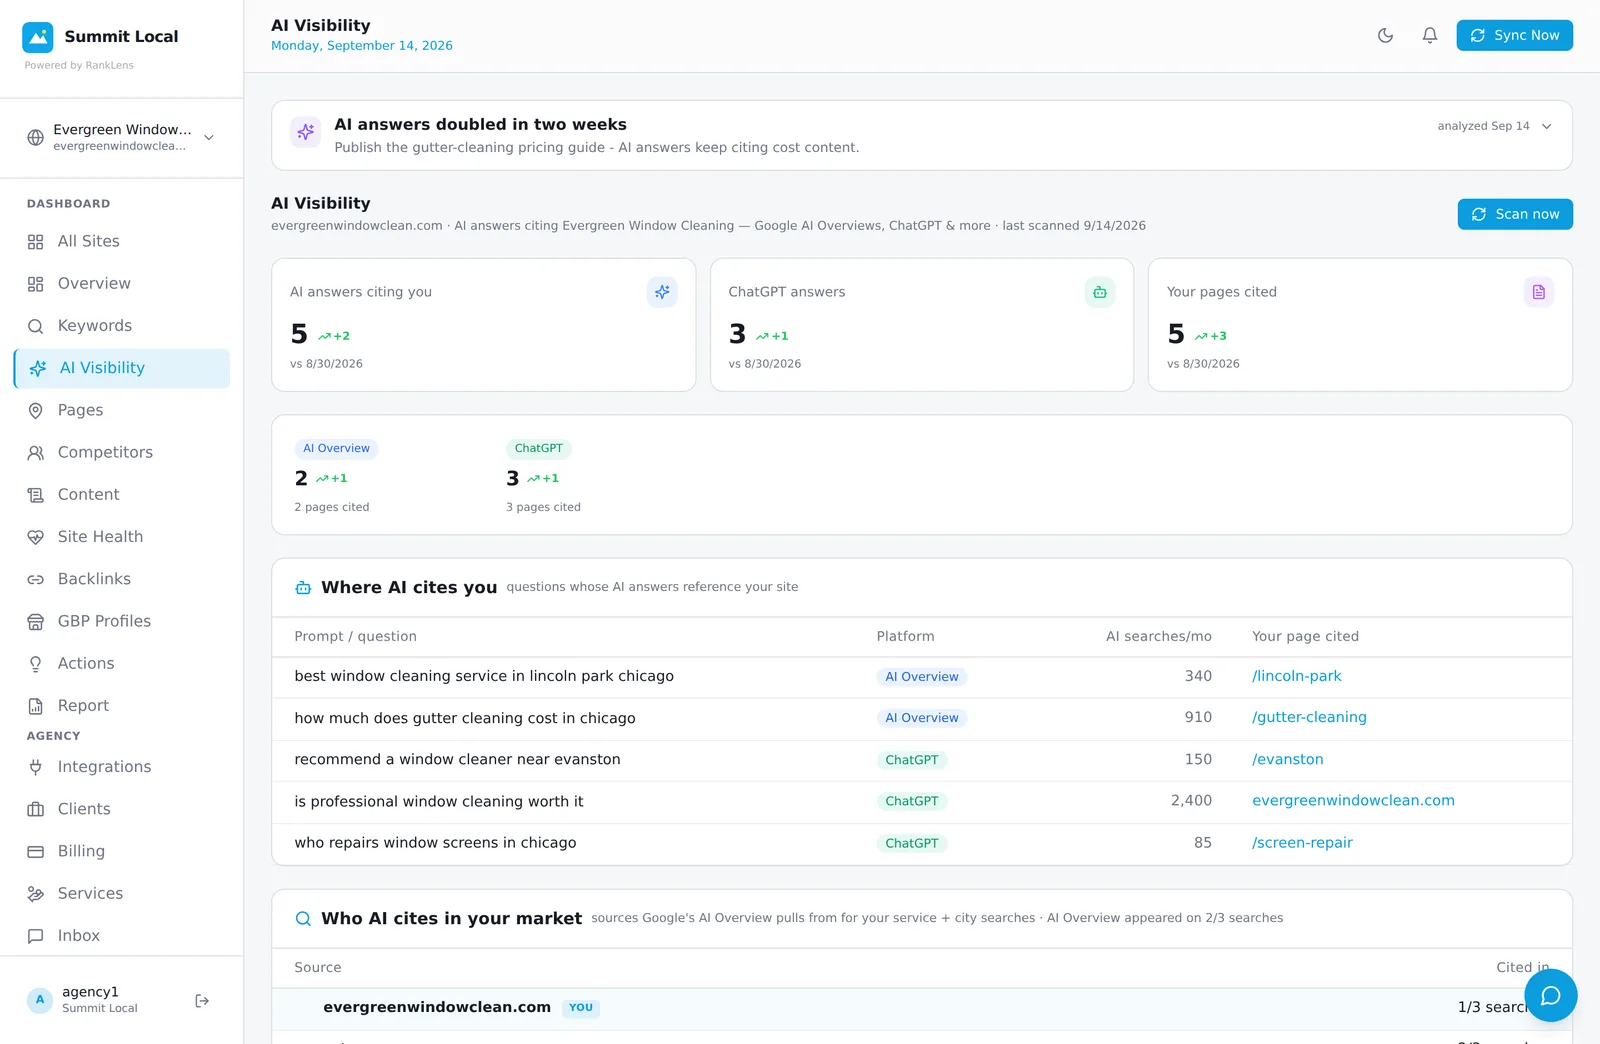Go to Overview in the sidebar
This screenshot has height=1044, width=1600.
(121, 283)
